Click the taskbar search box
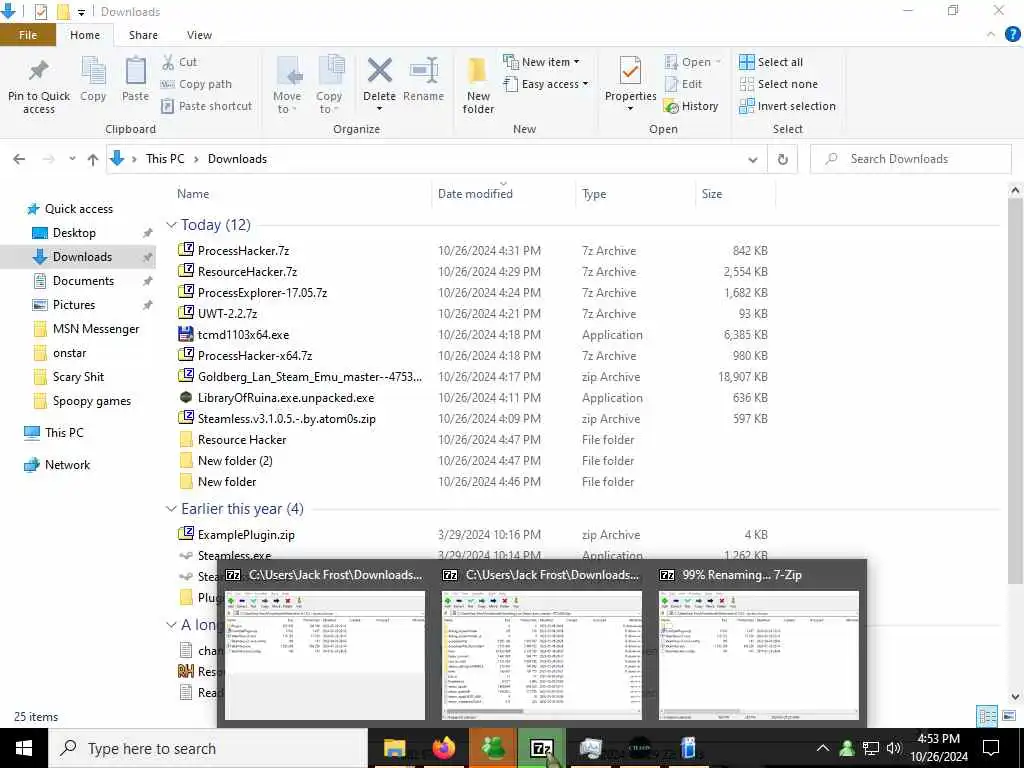The height and width of the screenshot is (768, 1024). coord(208,748)
